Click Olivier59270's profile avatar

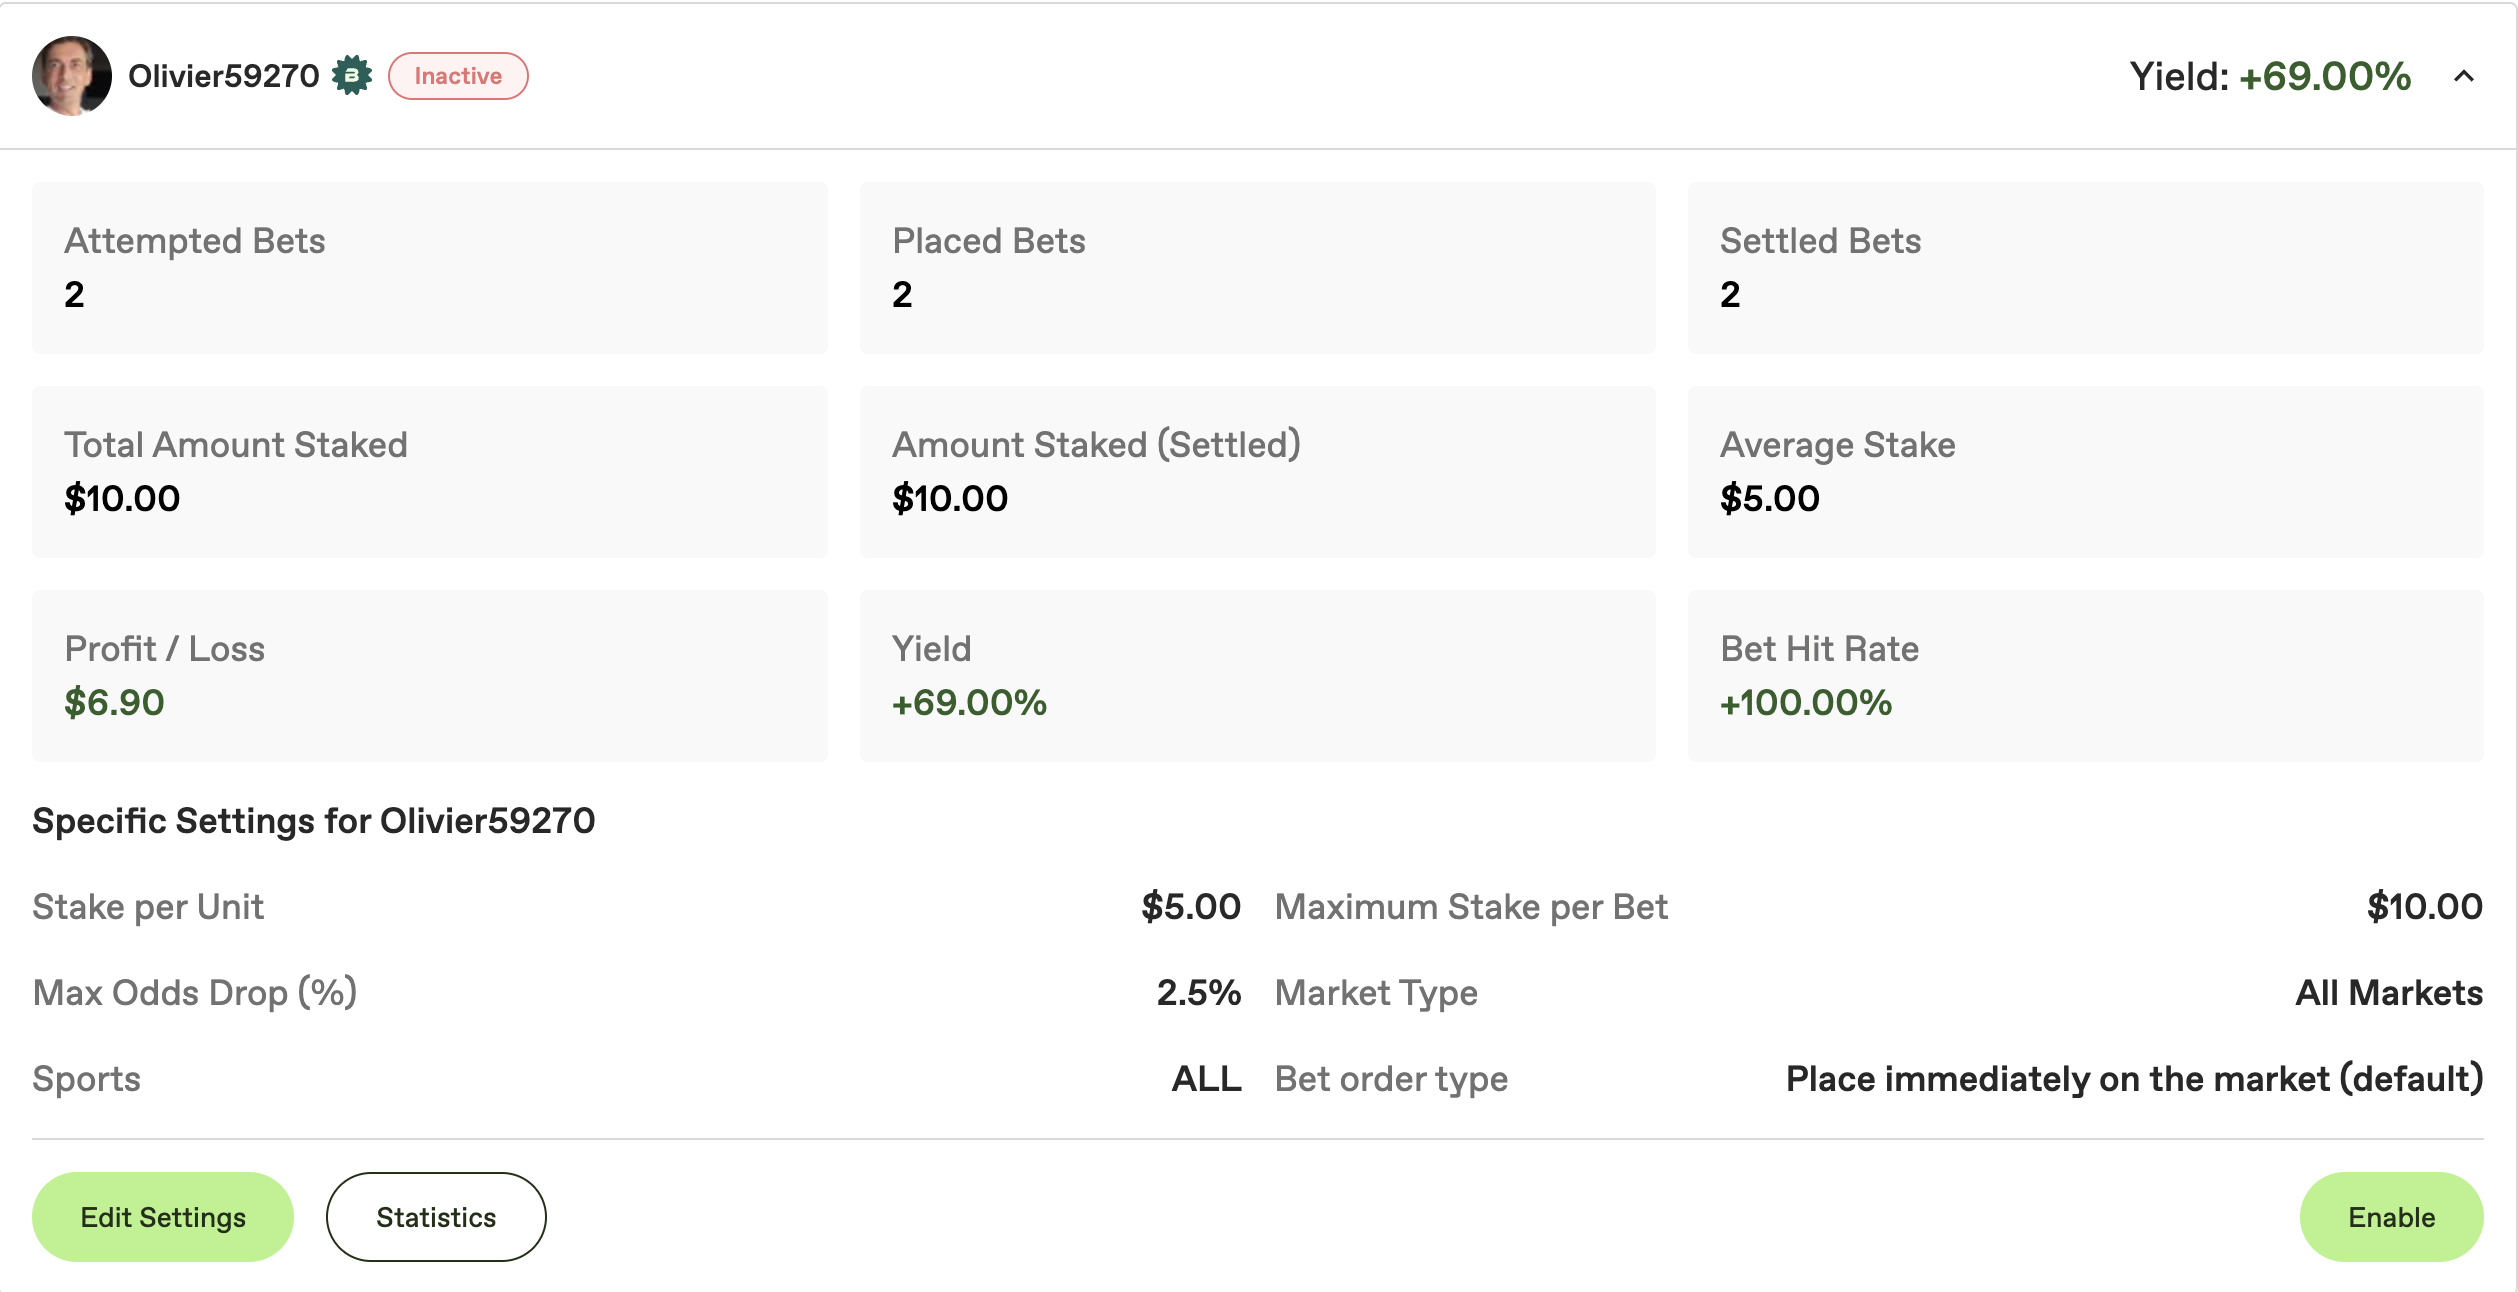coord(71,76)
